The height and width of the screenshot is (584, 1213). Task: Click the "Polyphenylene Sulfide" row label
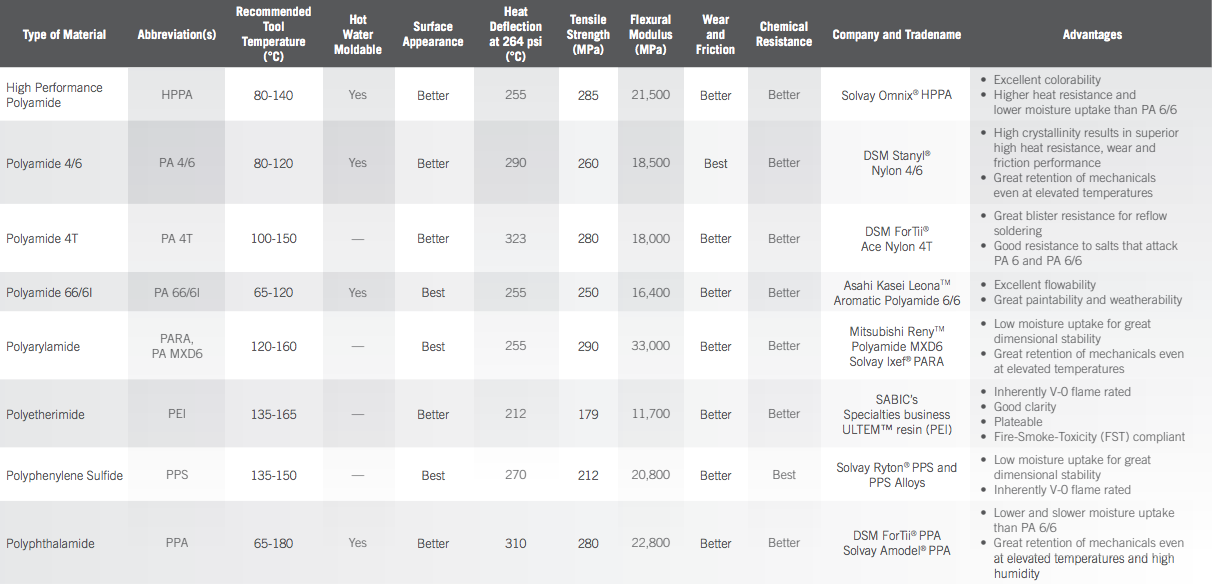point(65,475)
